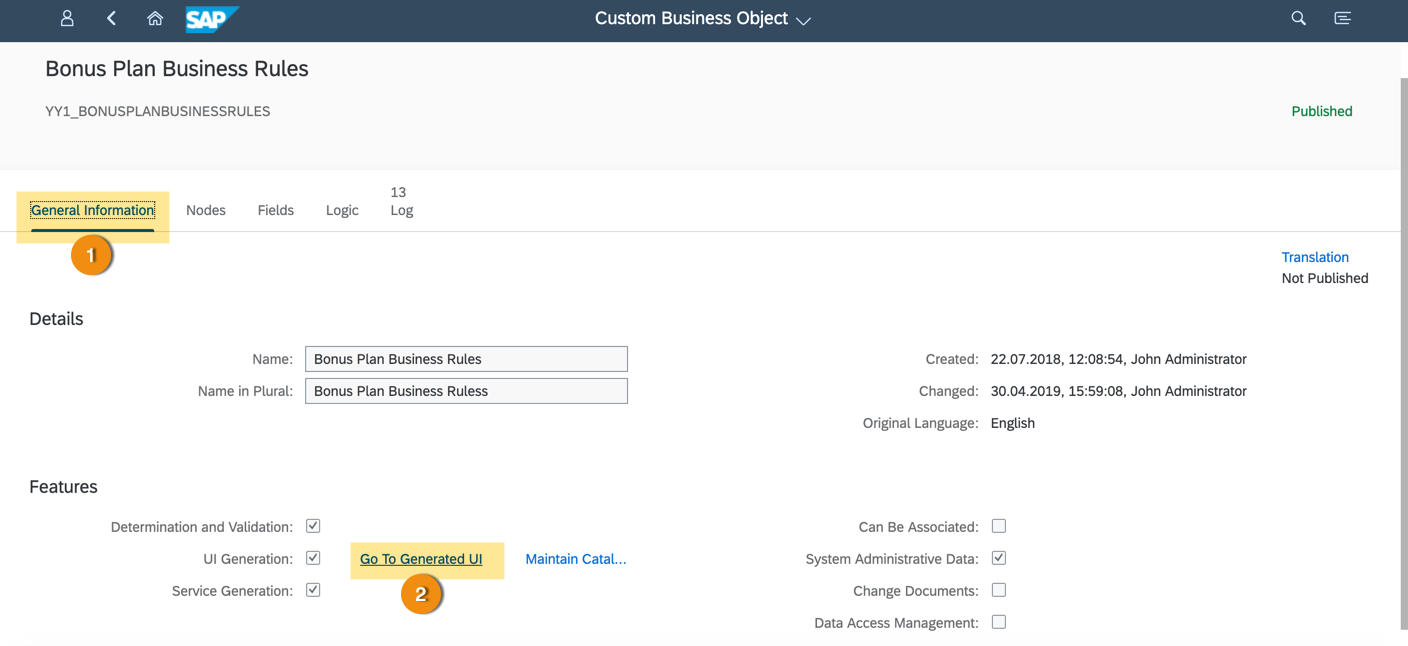The width and height of the screenshot is (1408, 646).
Task: Open search with the magnifier icon
Action: [x=1298, y=18]
